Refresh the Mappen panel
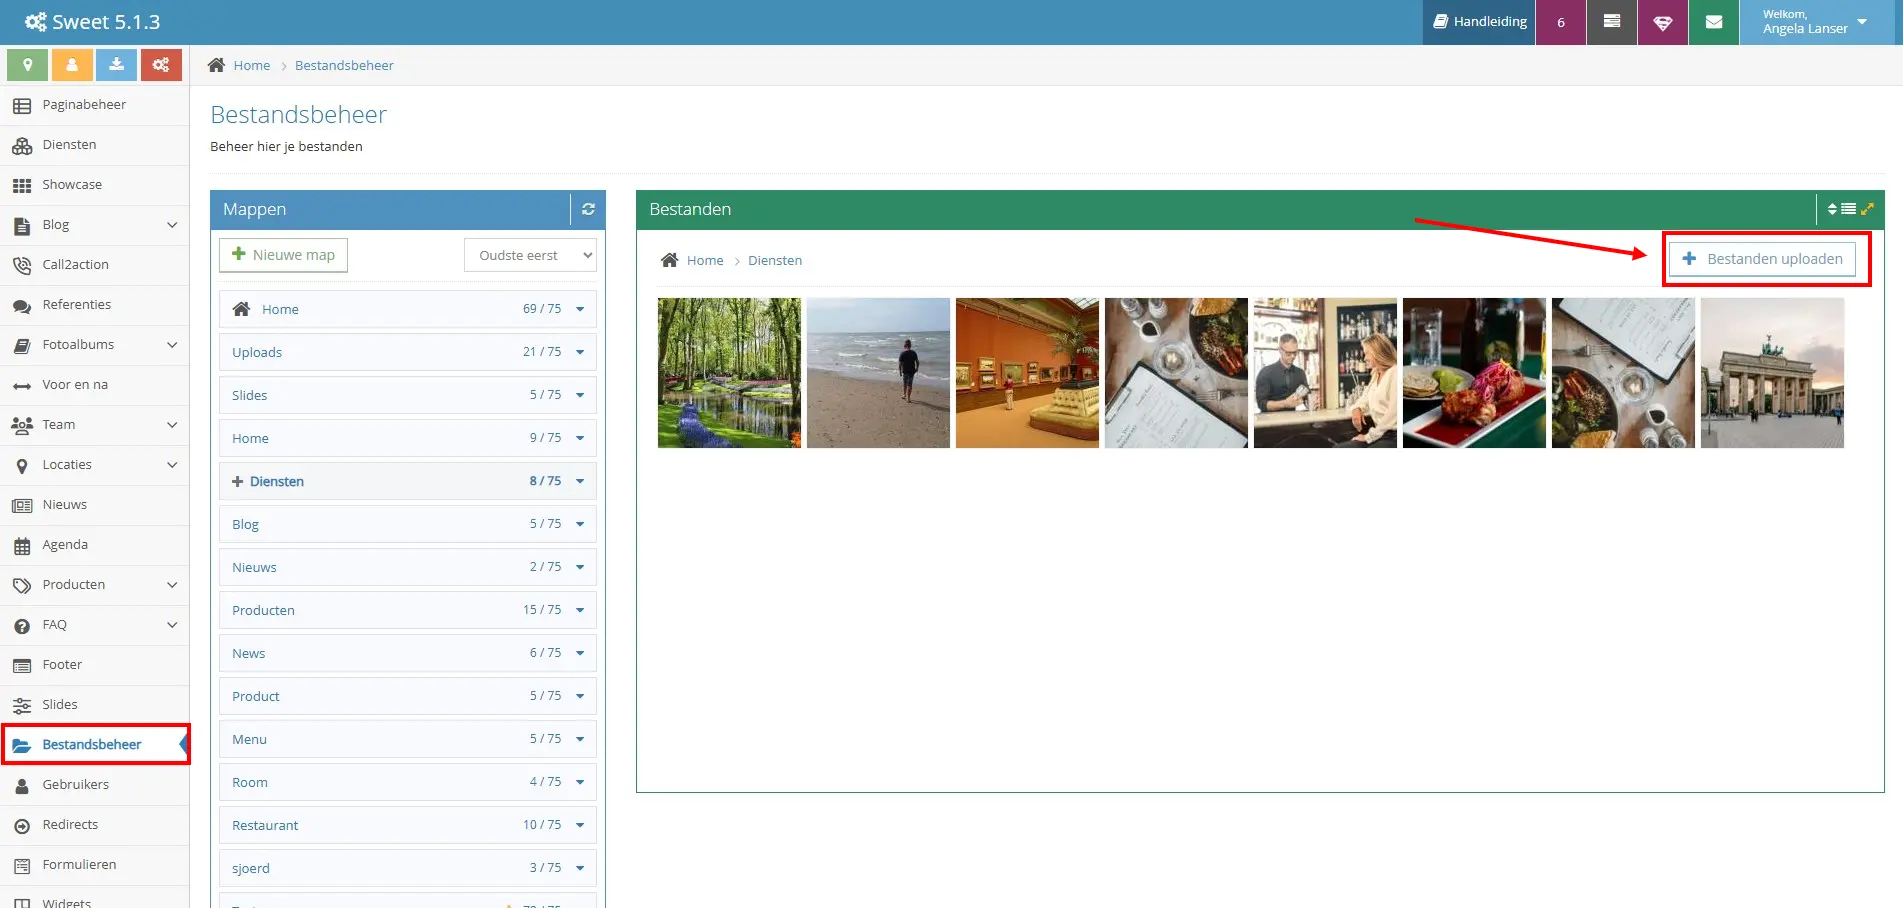Screen dimensions: 1903x908 pyautogui.click(x=588, y=209)
